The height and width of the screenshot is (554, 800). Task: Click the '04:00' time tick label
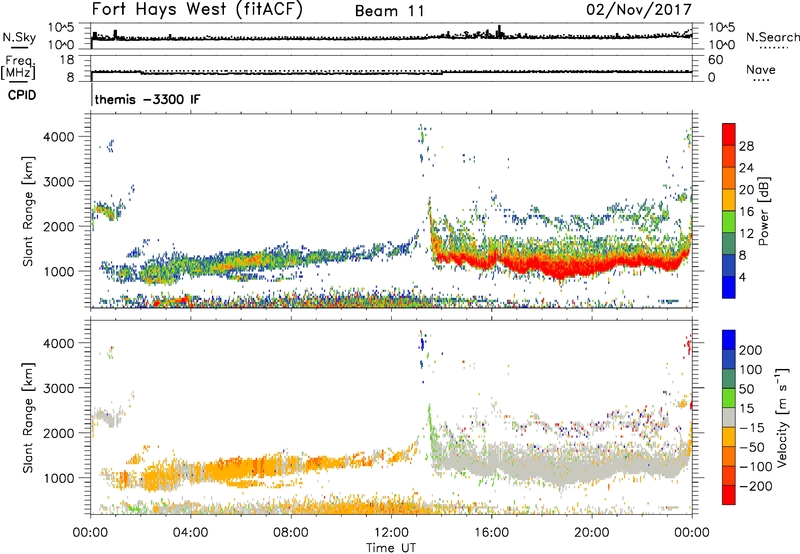point(190,533)
